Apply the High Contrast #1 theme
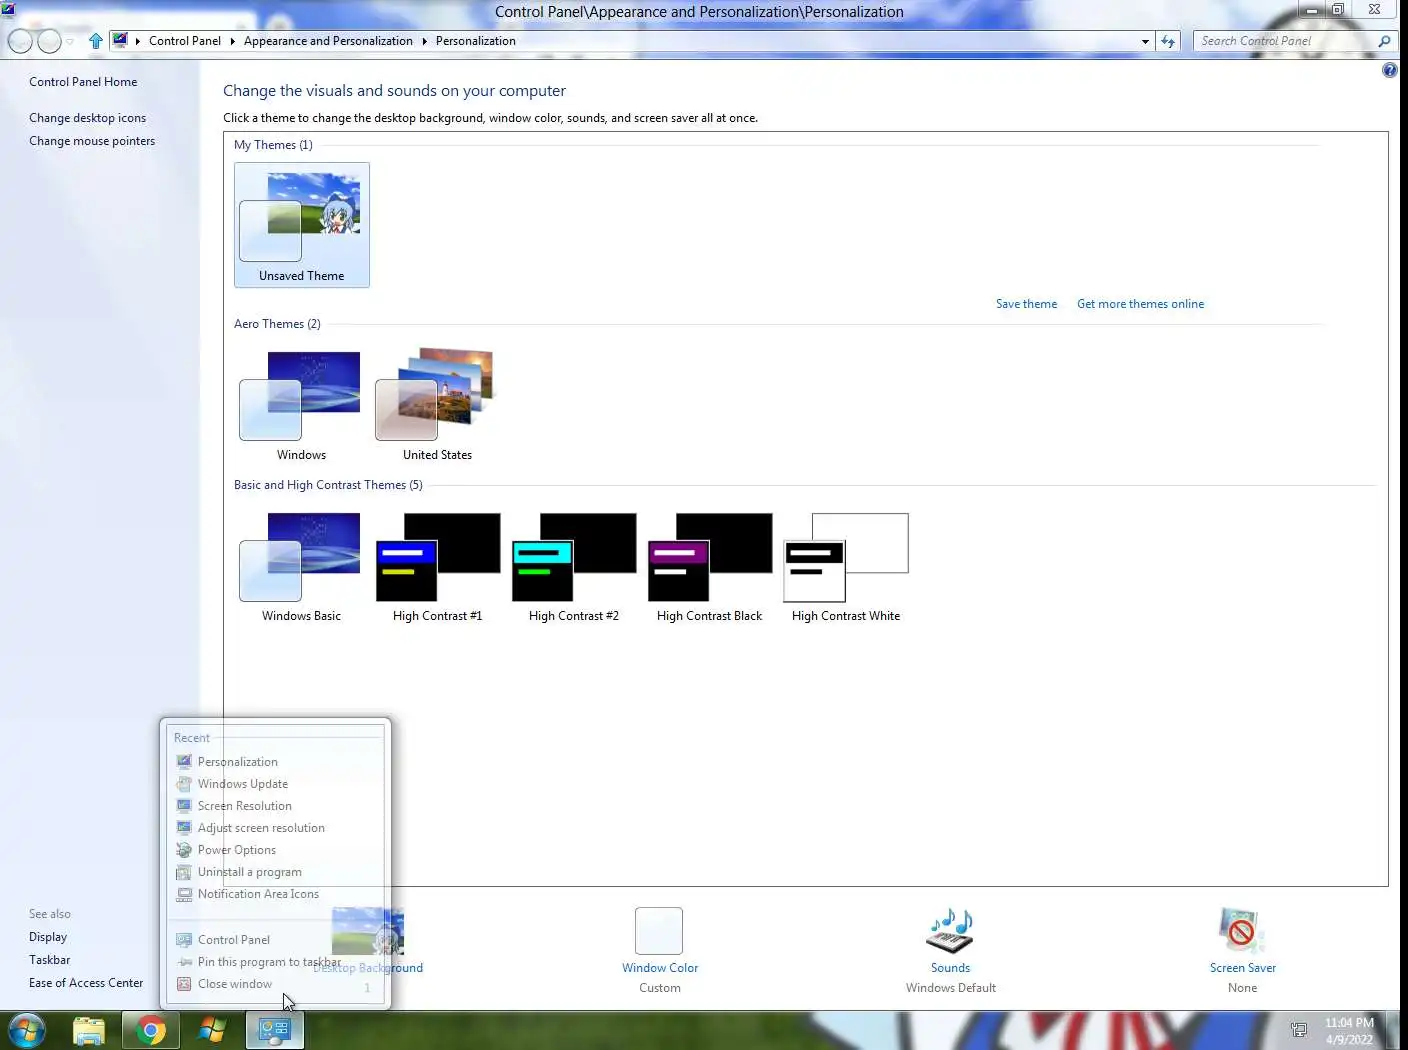Image resolution: width=1408 pixels, height=1050 pixels. (x=437, y=567)
